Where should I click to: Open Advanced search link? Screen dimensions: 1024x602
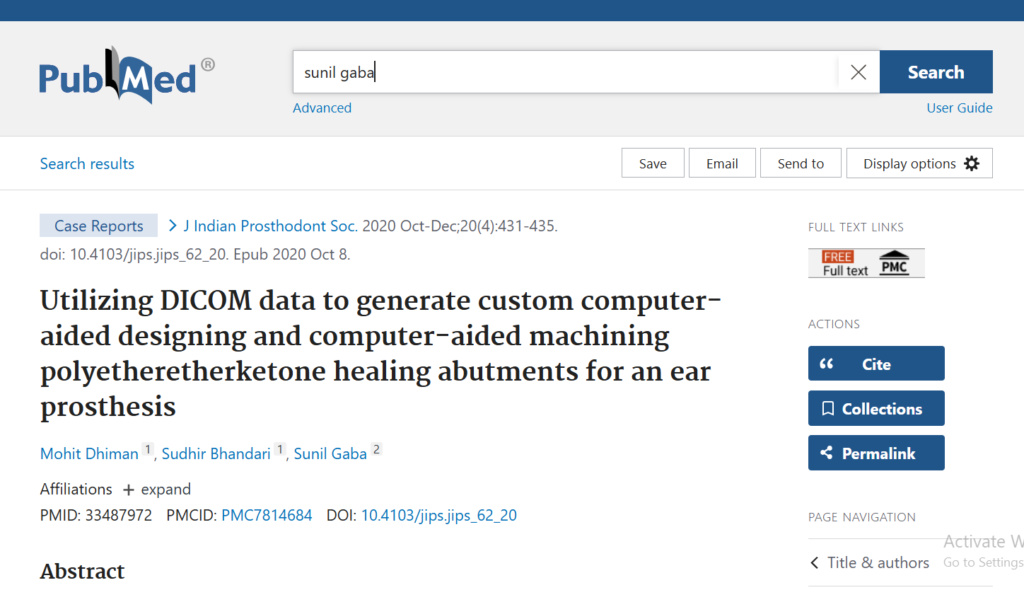[x=321, y=108]
